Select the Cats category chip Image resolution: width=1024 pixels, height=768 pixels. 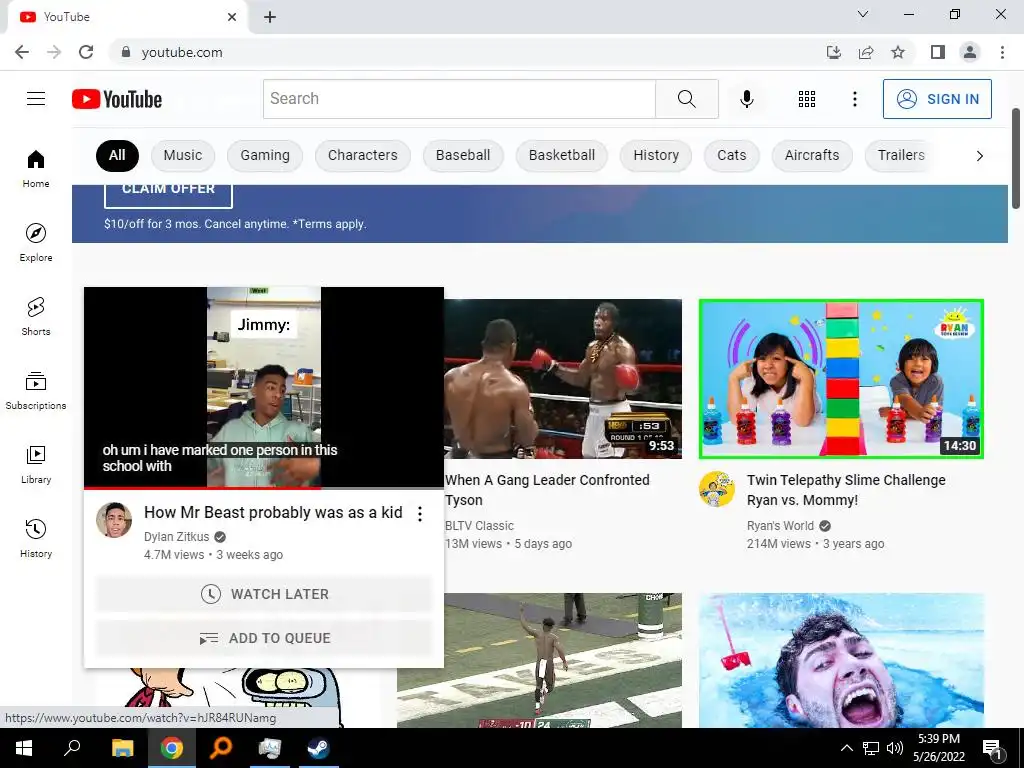731,155
